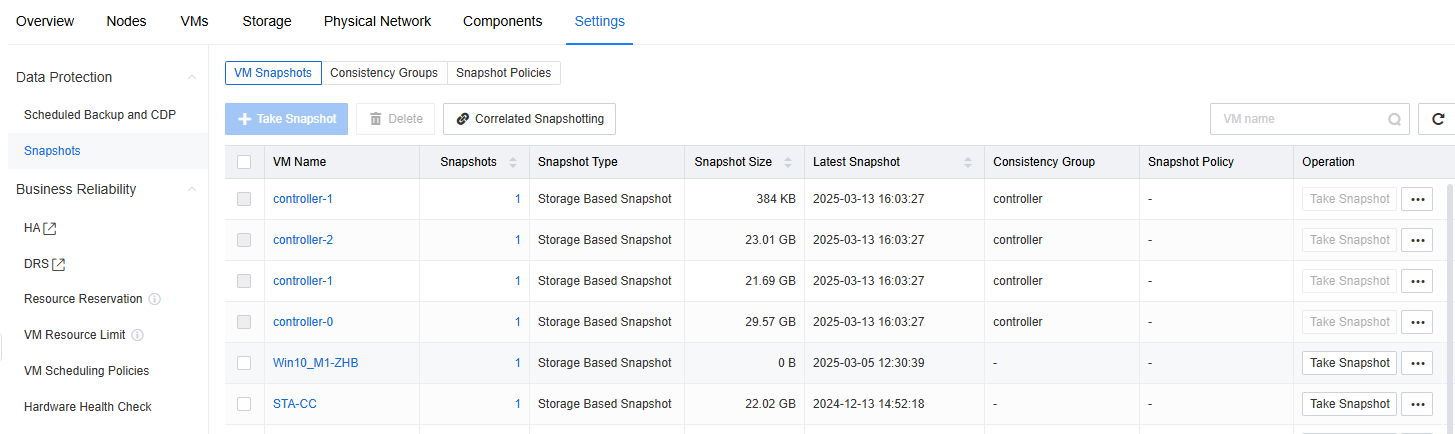Open the controller-2 VM link
1455x434 pixels.
(303, 240)
